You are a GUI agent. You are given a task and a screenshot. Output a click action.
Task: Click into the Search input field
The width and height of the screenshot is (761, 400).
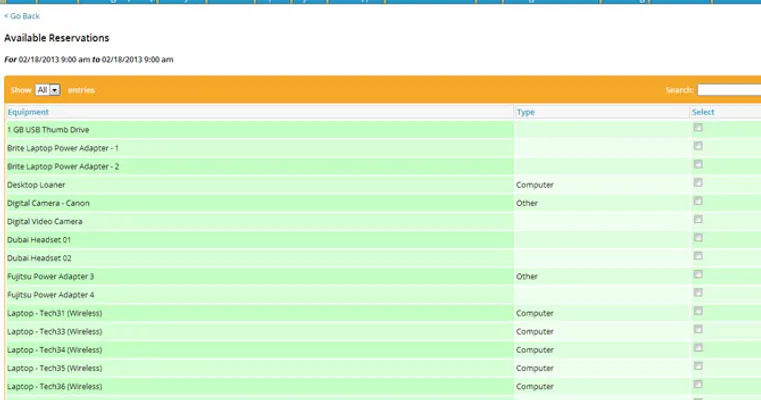click(x=729, y=90)
